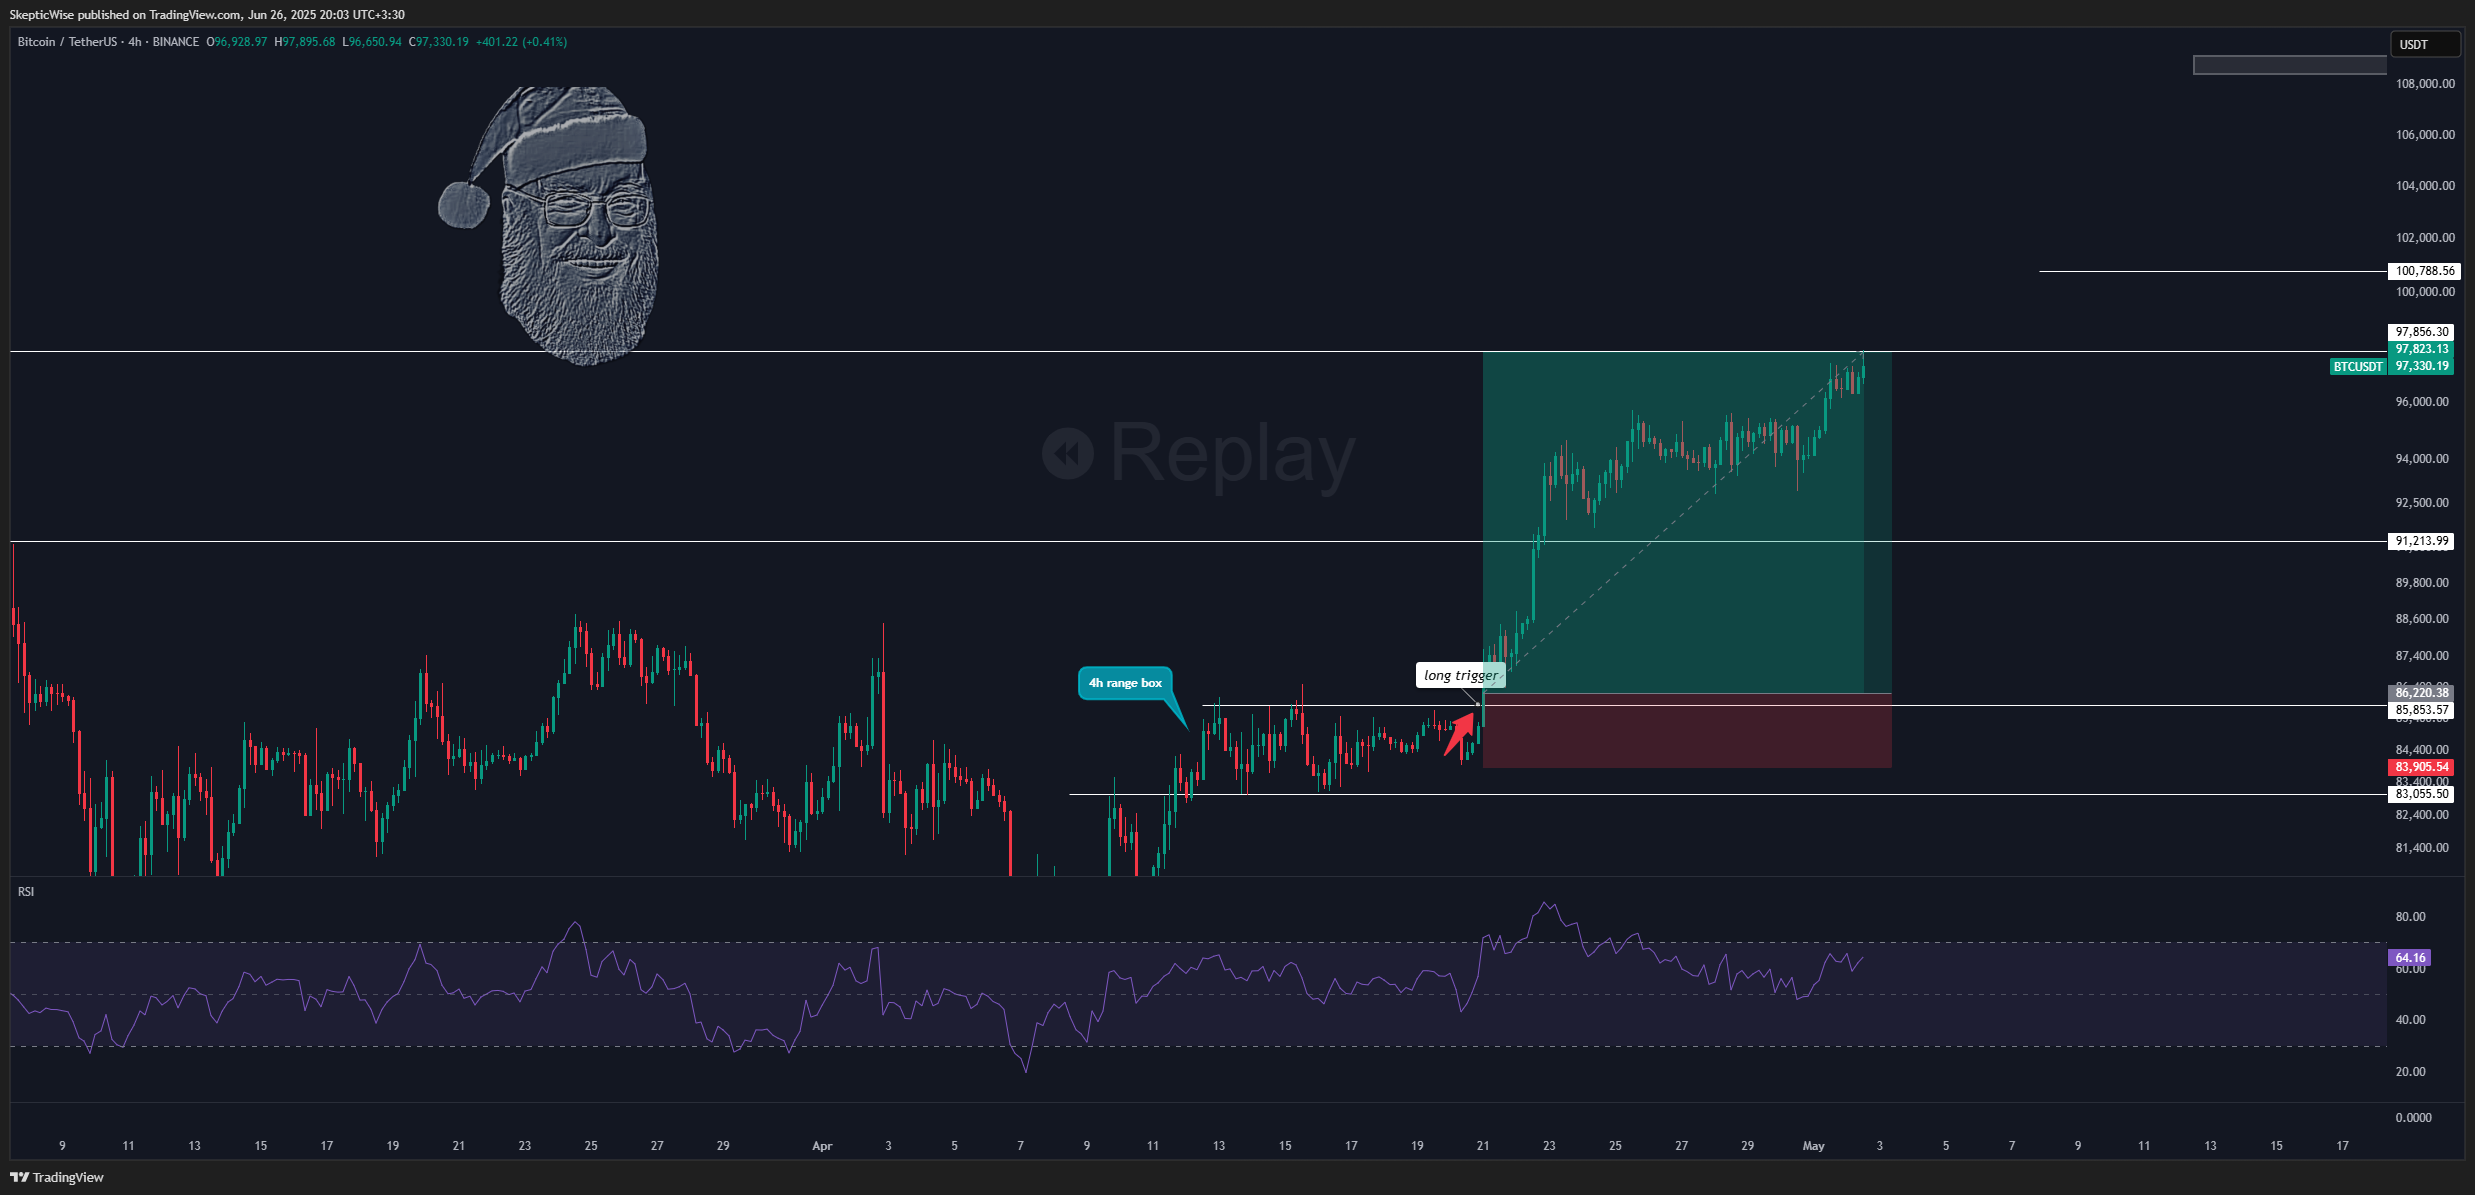This screenshot has width=2475, height=1195.
Task: Click the 80.00 level on the RSI scale
Action: point(2410,917)
